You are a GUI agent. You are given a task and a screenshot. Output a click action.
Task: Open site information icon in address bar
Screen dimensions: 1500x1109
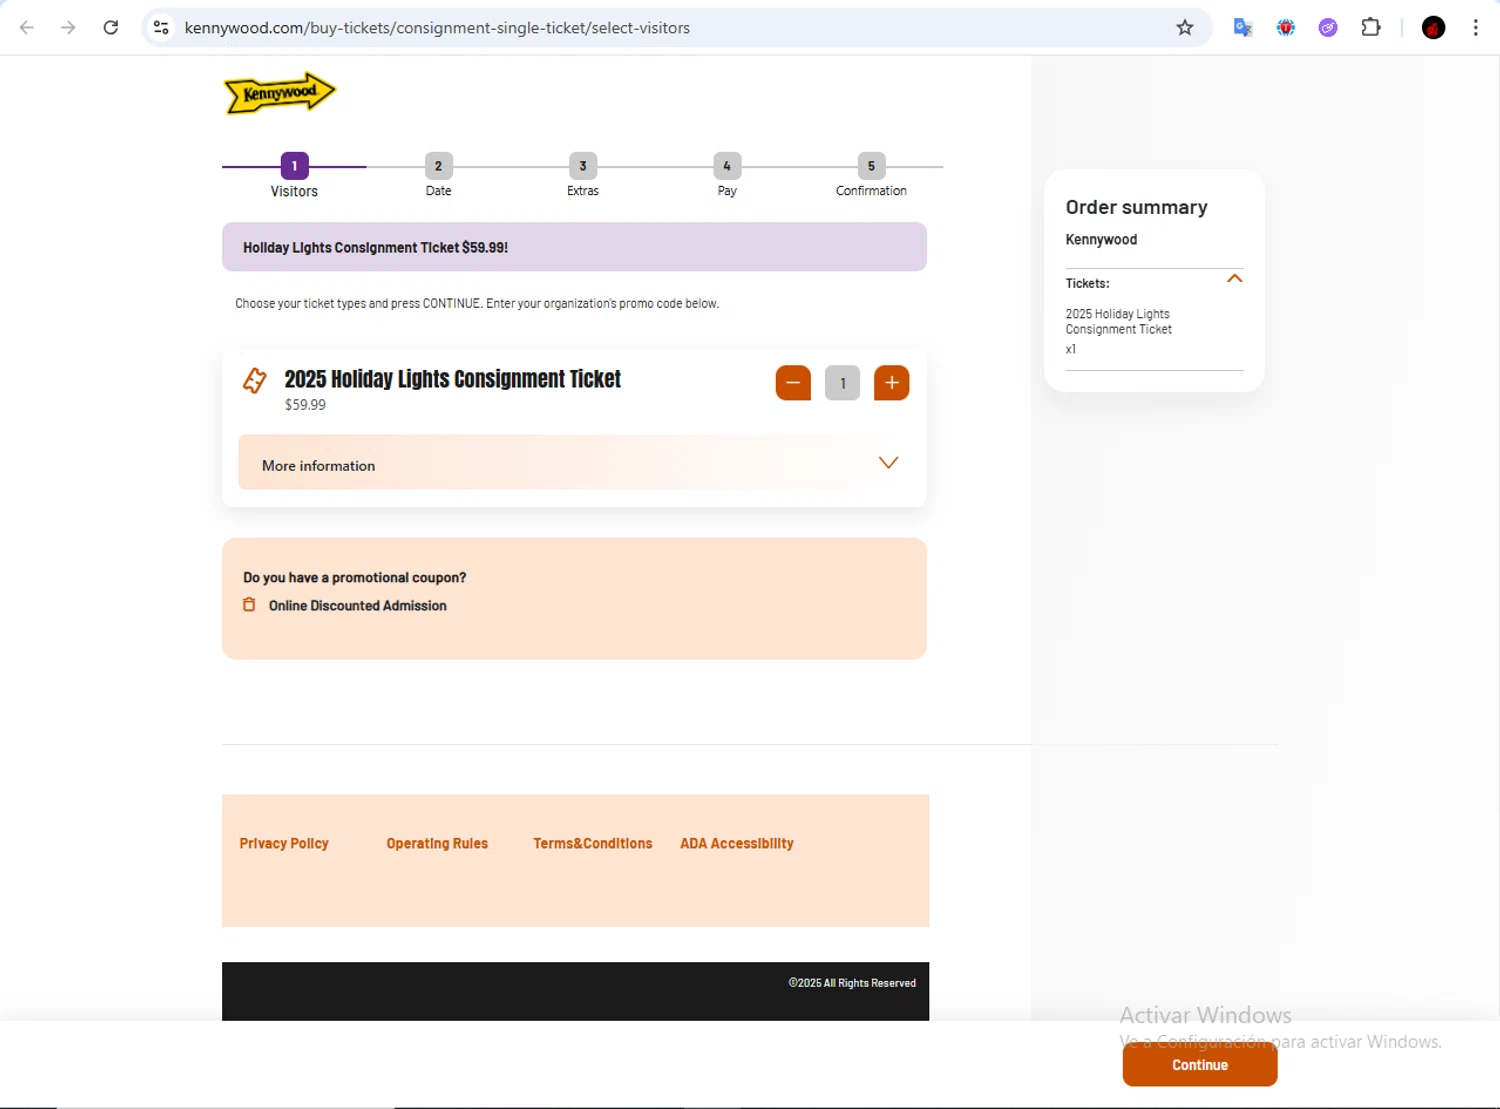tap(161, 28)
